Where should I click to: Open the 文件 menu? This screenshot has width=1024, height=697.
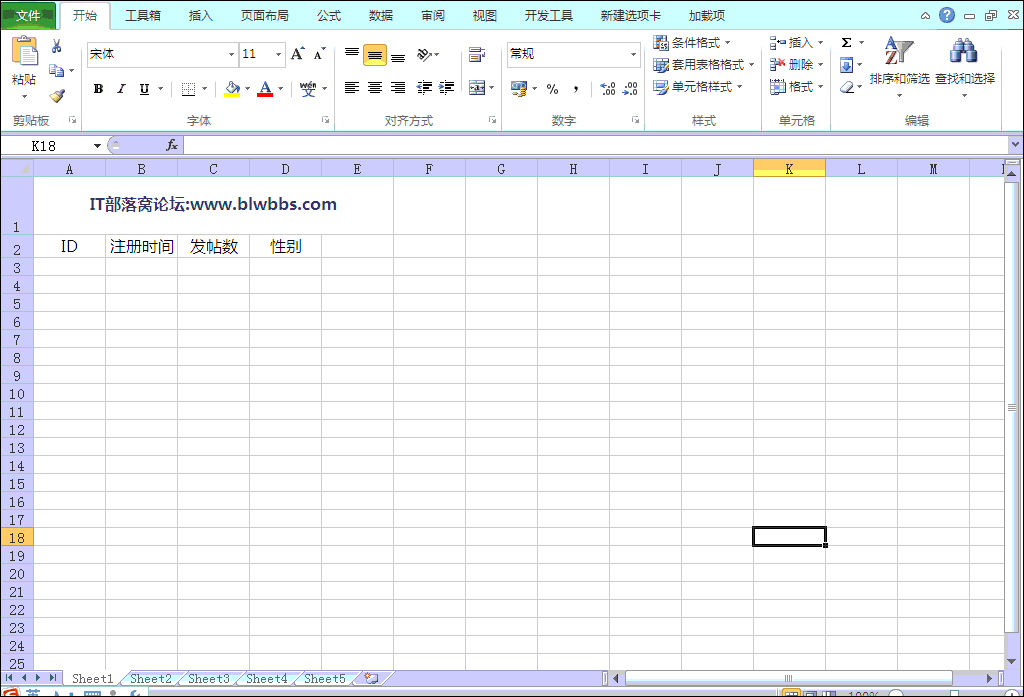point(29,14)
